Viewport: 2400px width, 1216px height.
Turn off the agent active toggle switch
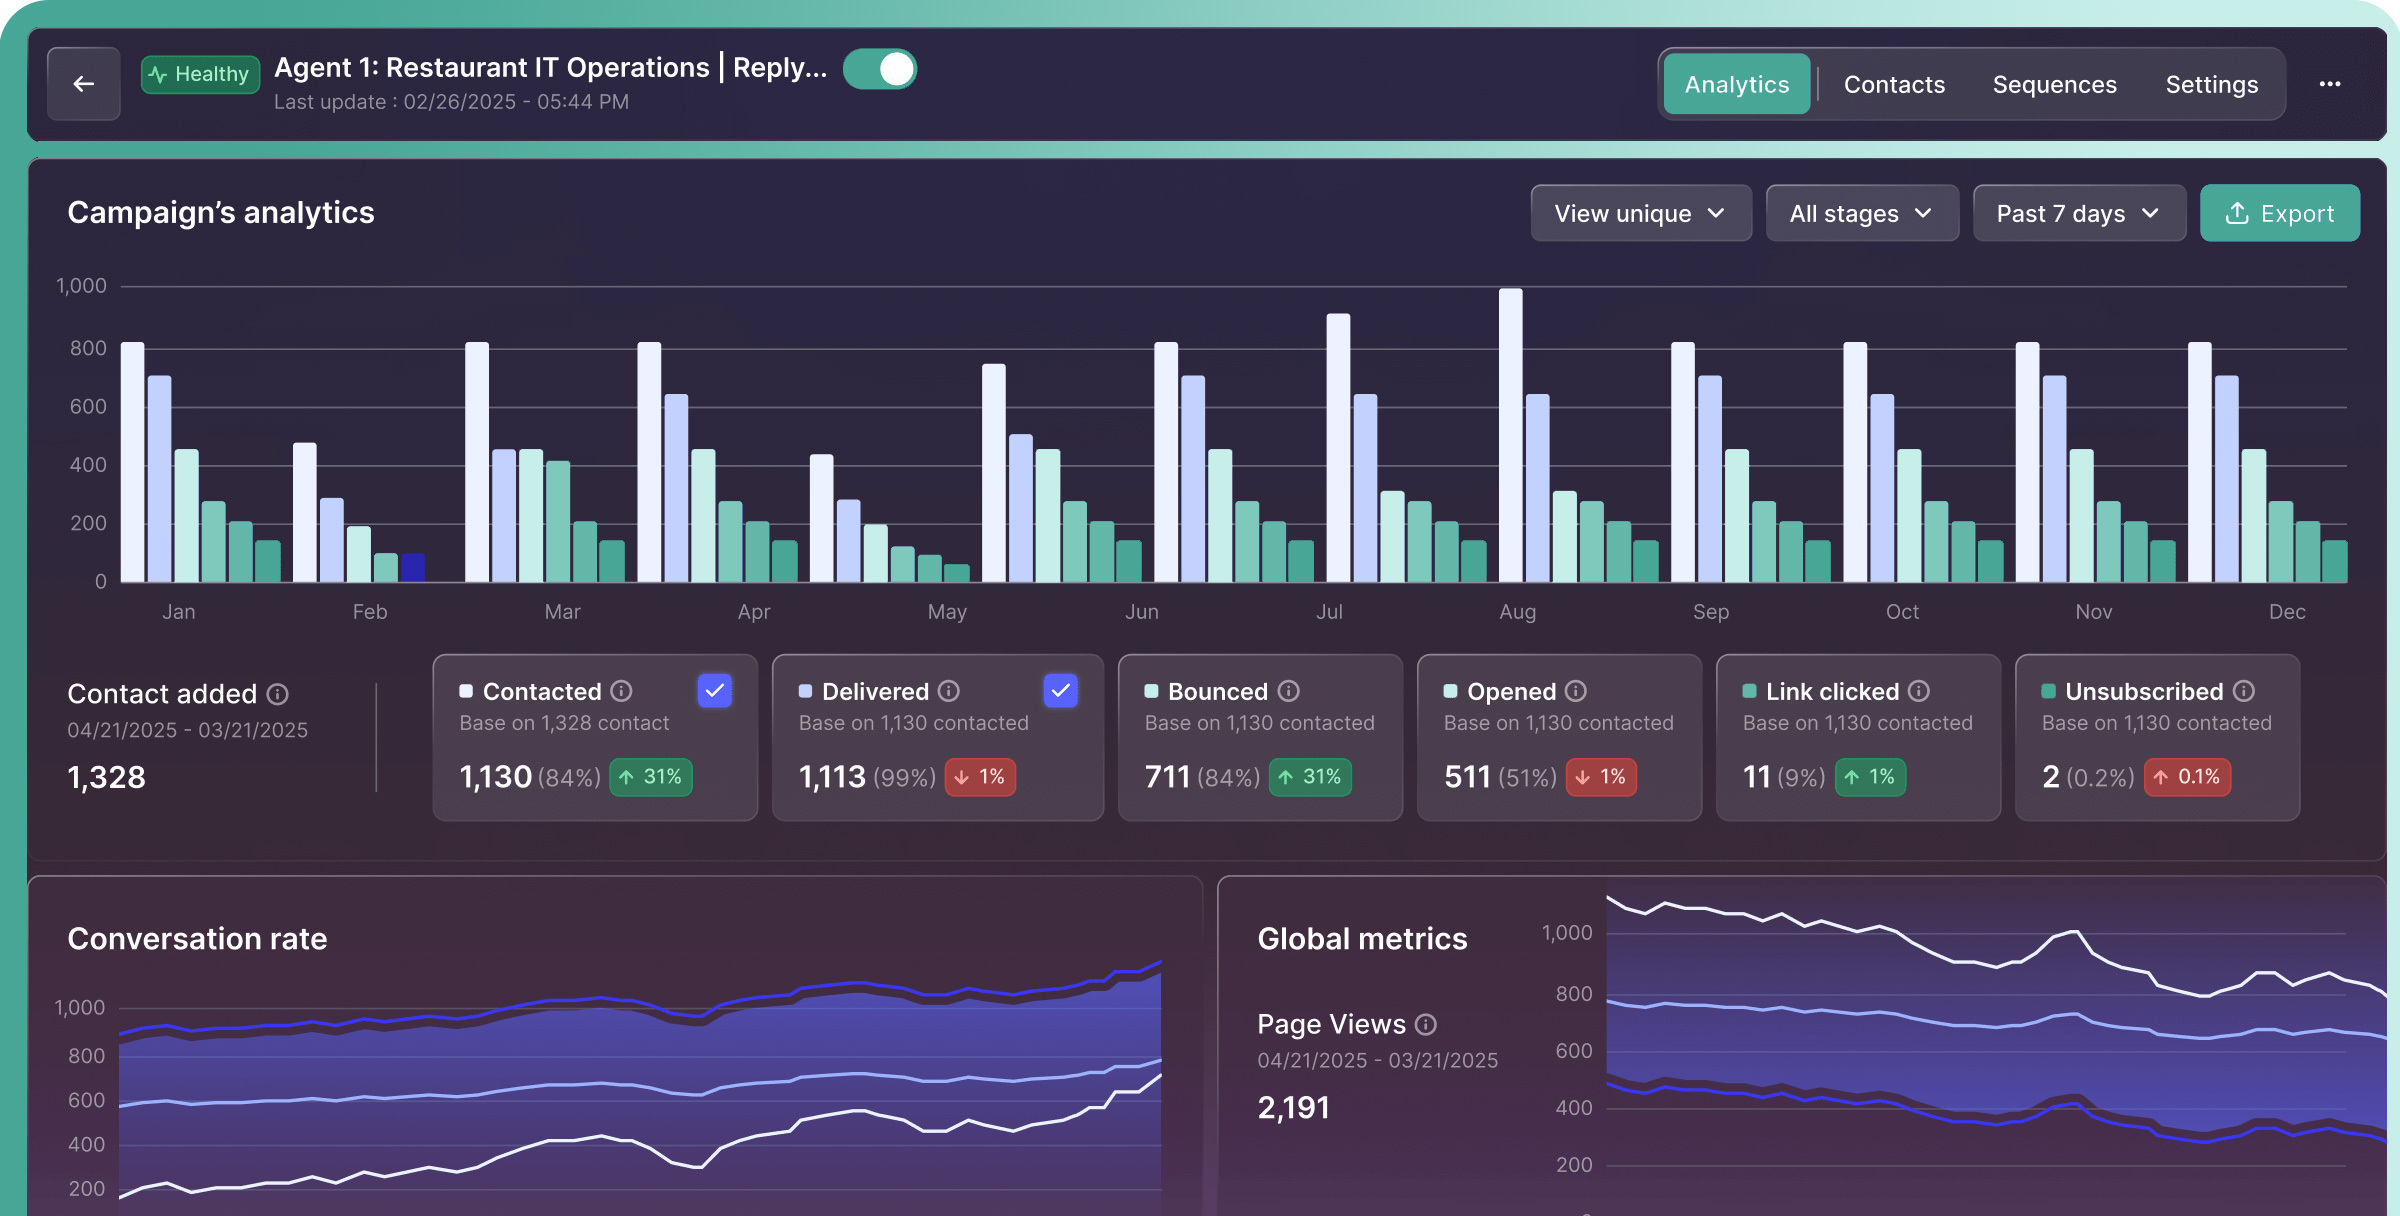[880, 69]
